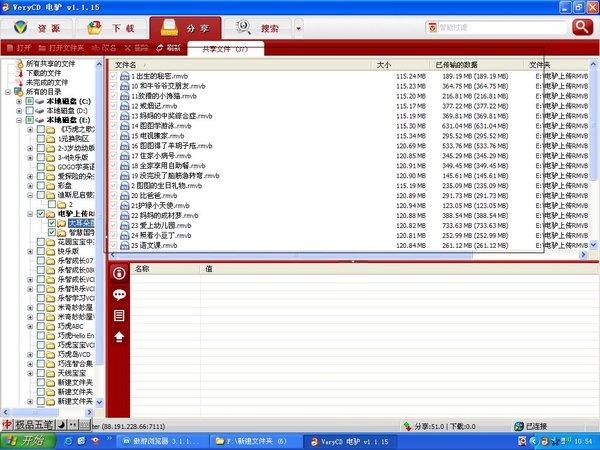Click file icon of 20 比爸爸.rmvb
The image size is (600, 450).
click(125, 196)
